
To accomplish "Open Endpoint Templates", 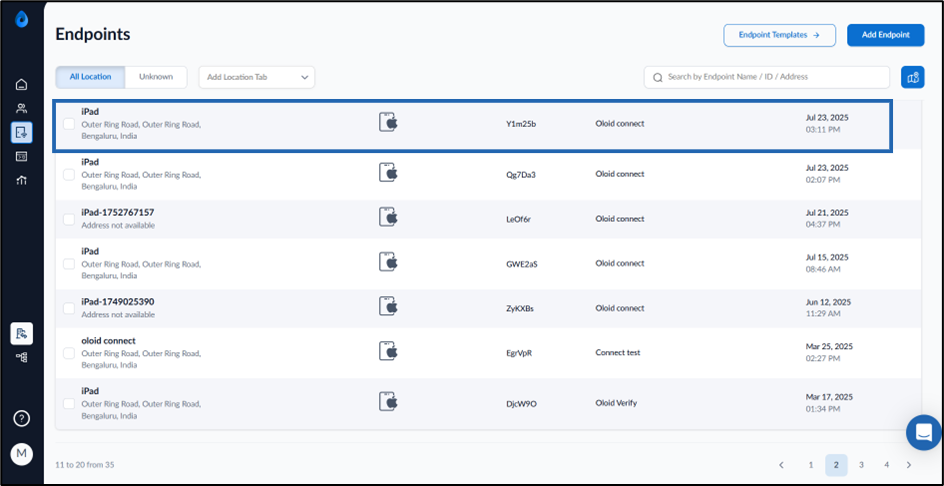I will (780, 35).
